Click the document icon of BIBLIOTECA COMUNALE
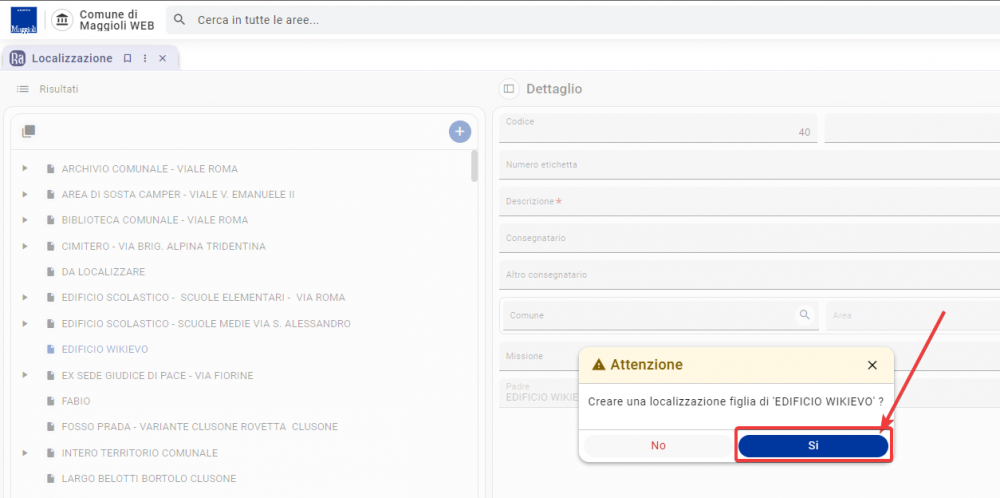1000x498 pixels. (x=50, y=220)
